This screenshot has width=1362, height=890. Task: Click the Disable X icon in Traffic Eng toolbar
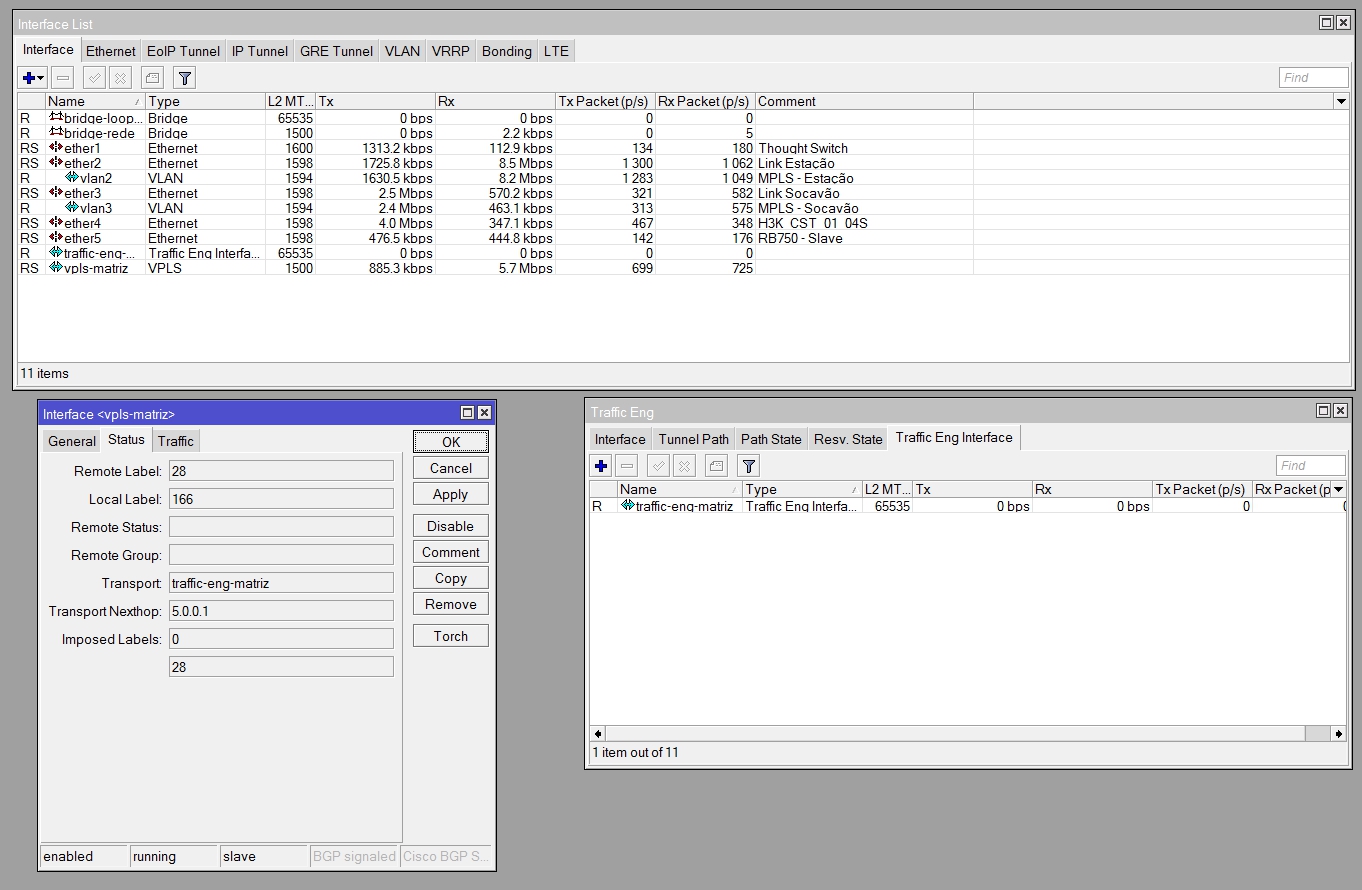pos(684,466)
